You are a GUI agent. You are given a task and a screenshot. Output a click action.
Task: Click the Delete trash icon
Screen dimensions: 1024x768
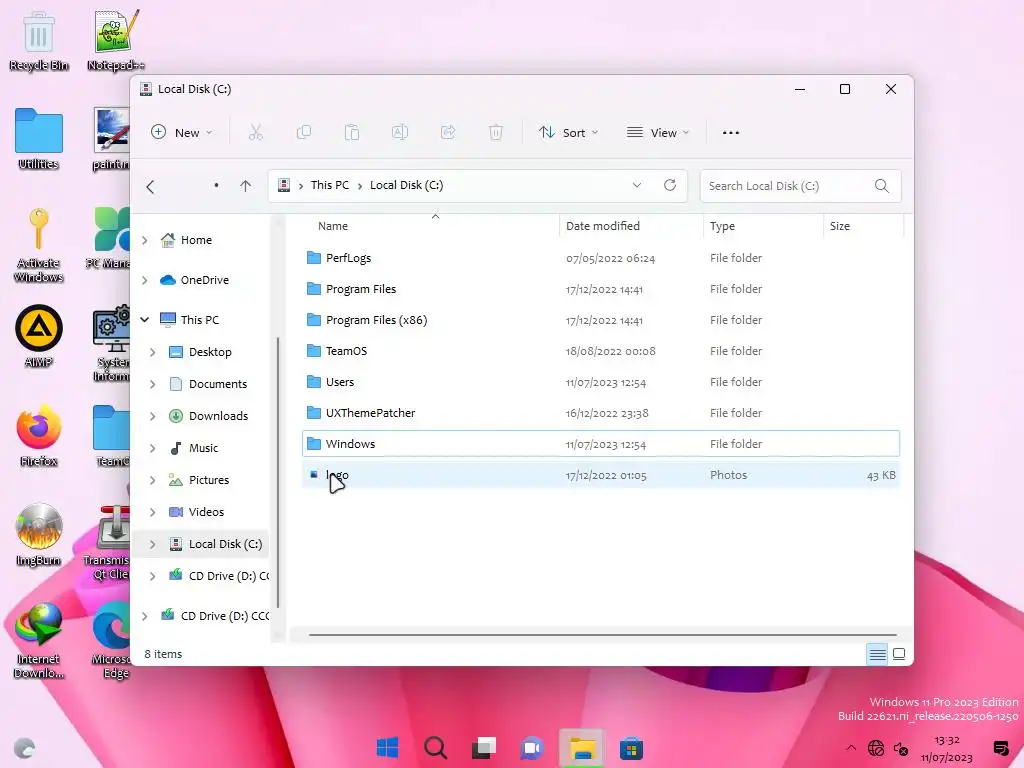click(496, 133)
